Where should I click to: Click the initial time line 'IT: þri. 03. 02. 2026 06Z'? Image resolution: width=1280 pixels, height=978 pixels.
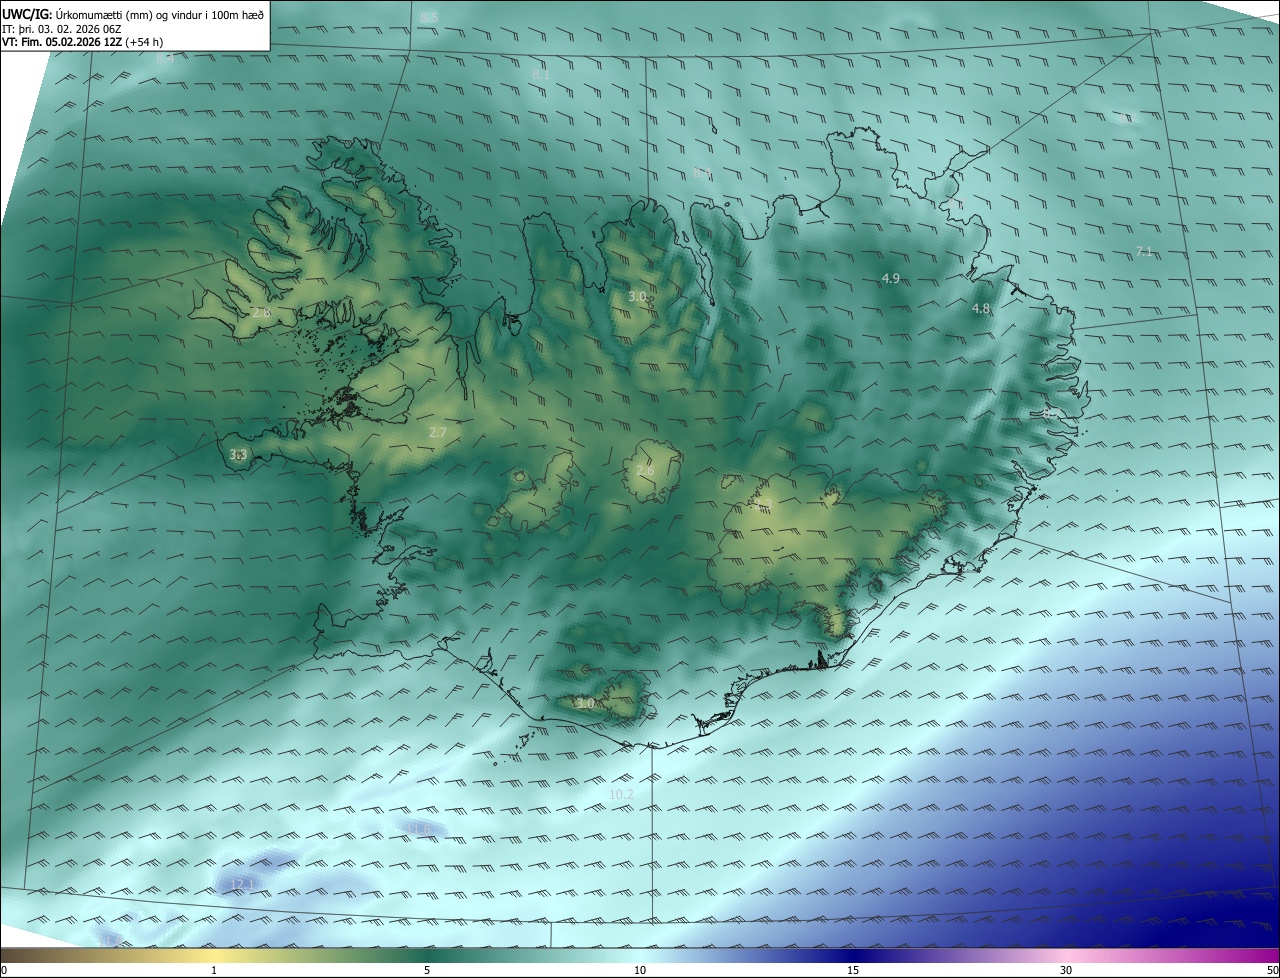click(62, 28)
